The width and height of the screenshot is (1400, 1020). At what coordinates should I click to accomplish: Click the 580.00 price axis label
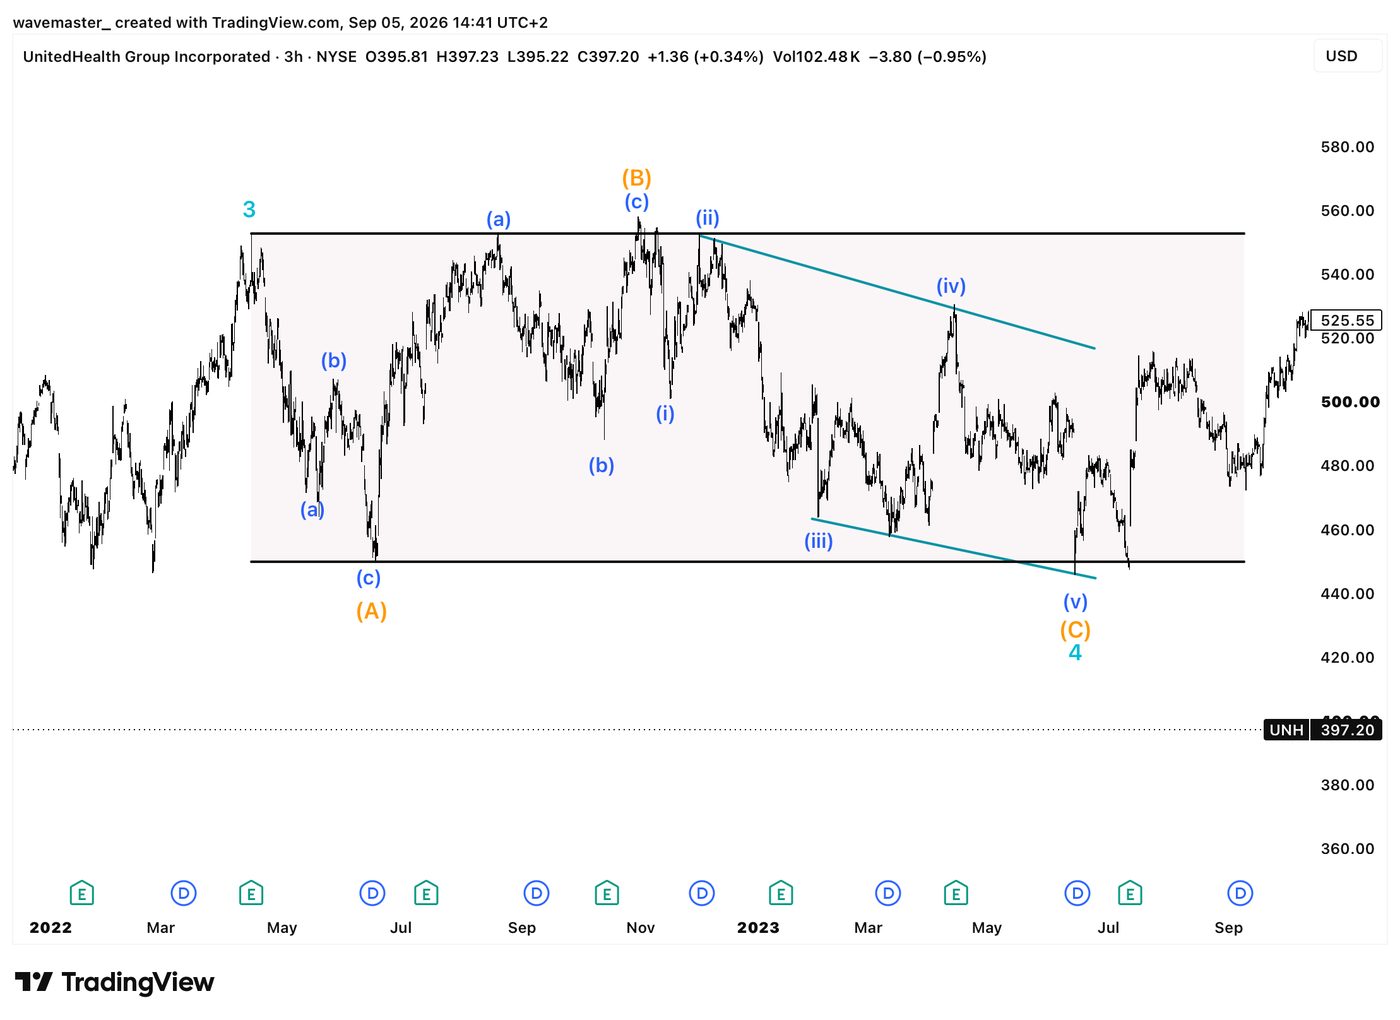click(1347, 147)
